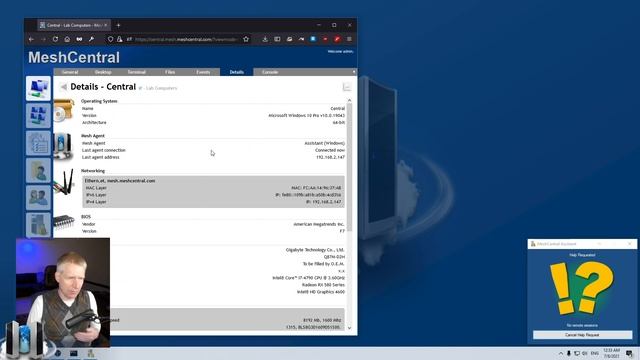
Task: Click Cancel Help Request button
Action: (x=582, y=335)
